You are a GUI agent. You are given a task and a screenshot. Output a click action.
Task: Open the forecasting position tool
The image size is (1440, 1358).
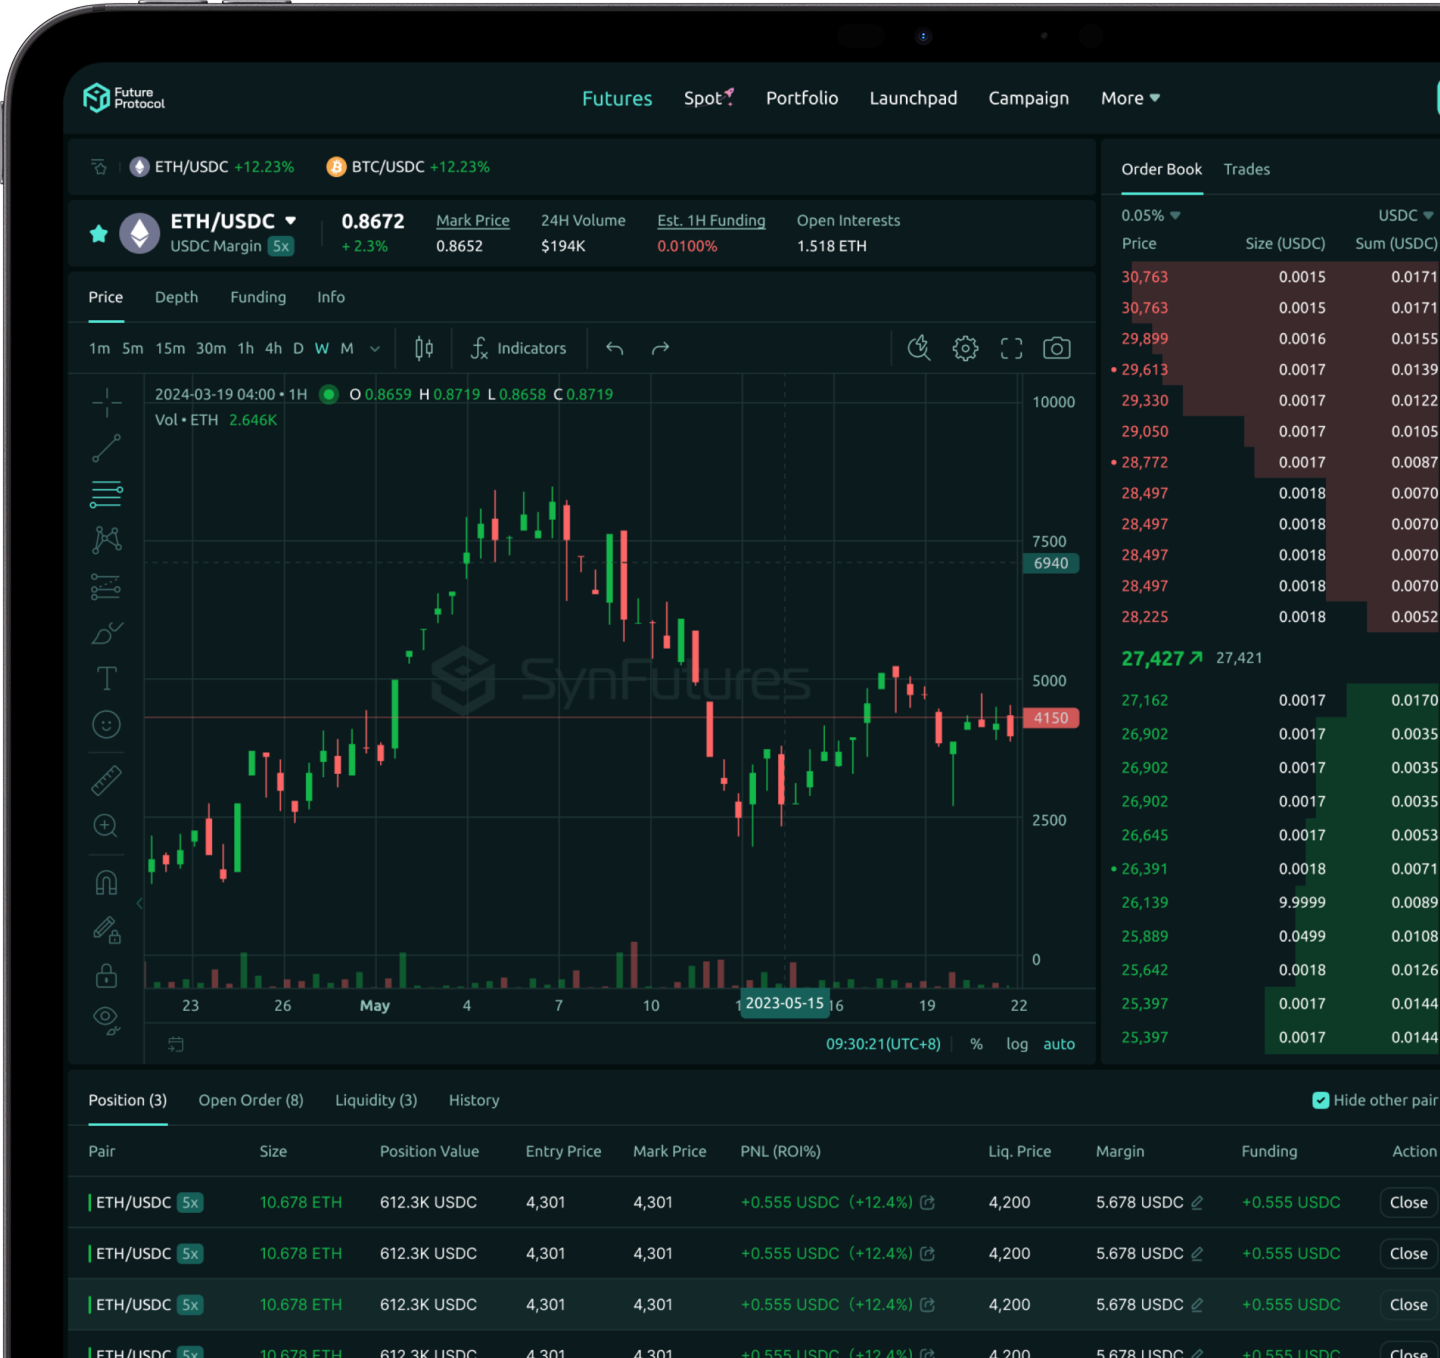click(106, 586)
